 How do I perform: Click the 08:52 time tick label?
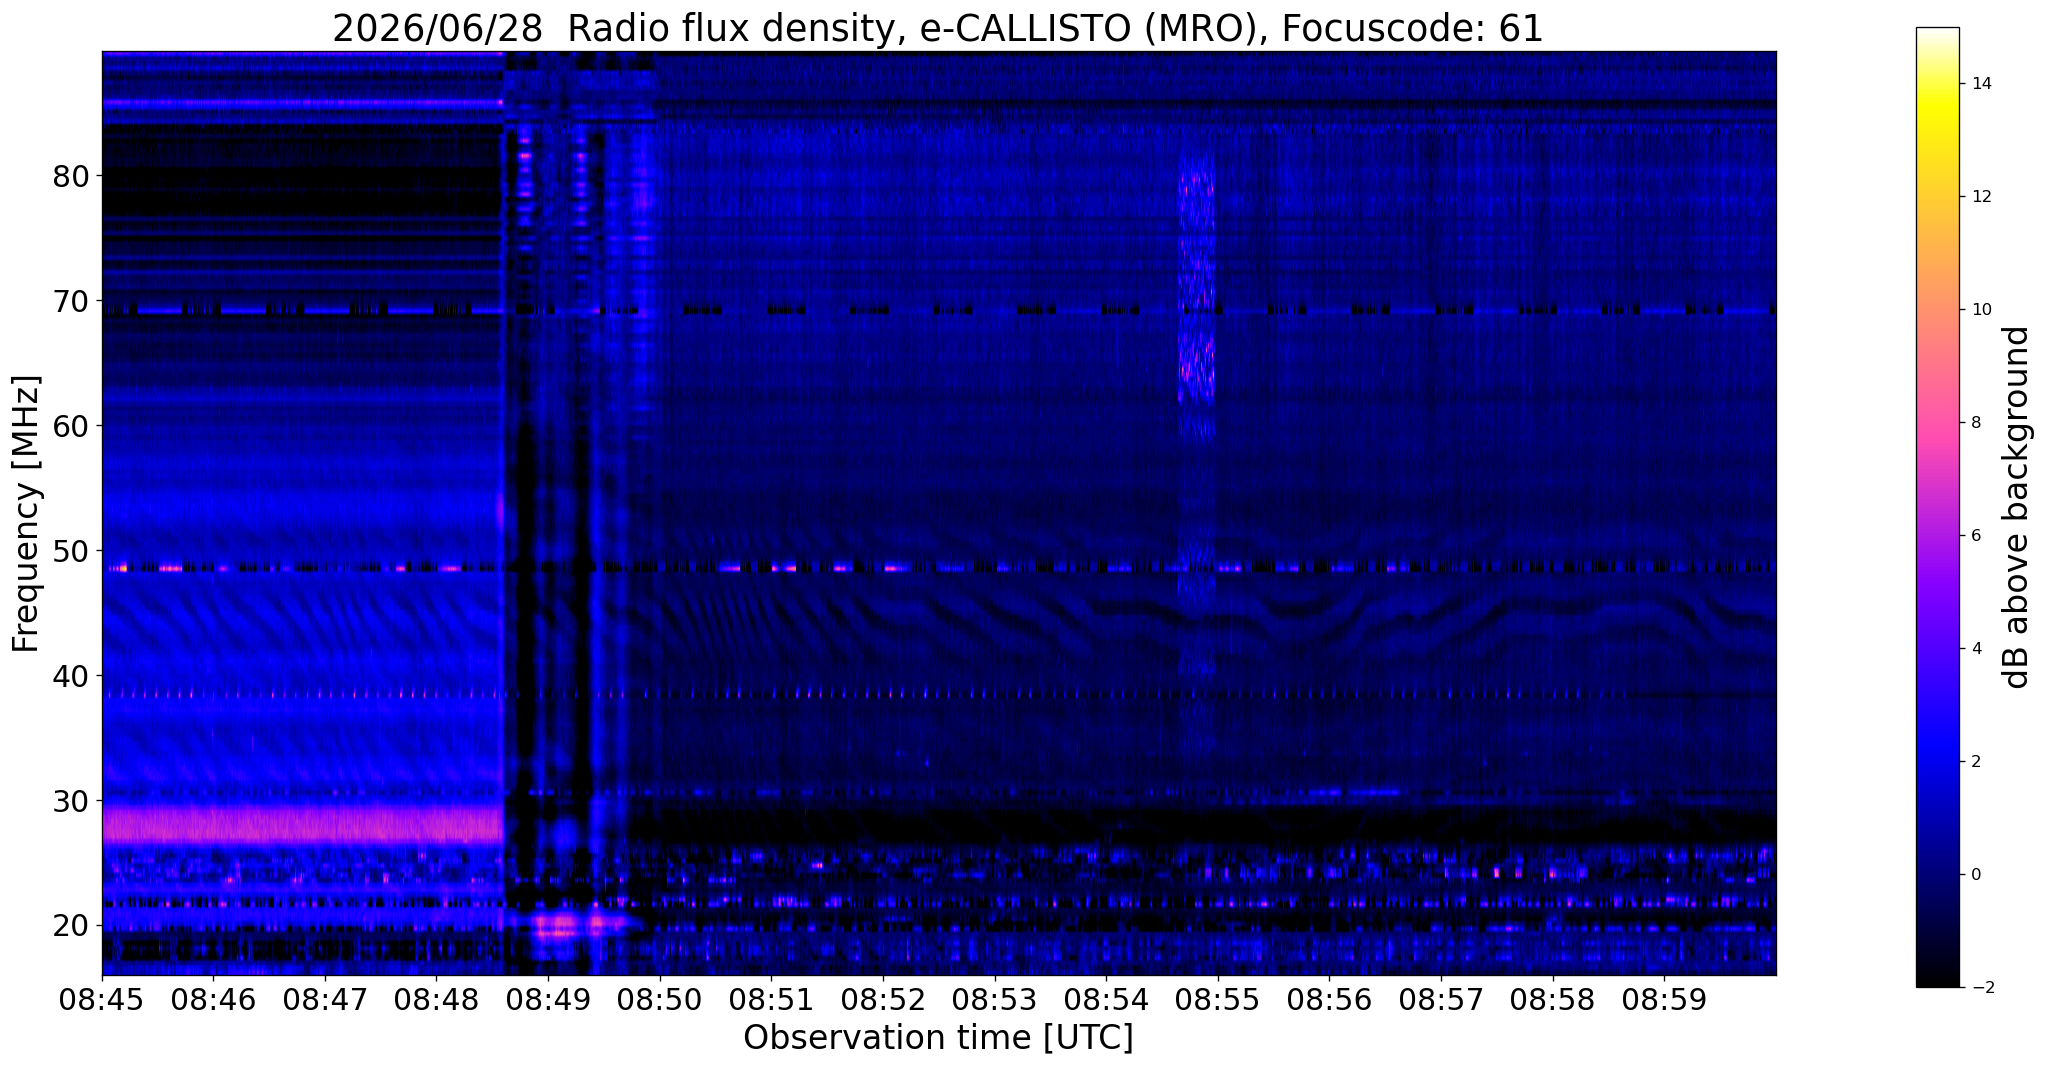(883, 998)
